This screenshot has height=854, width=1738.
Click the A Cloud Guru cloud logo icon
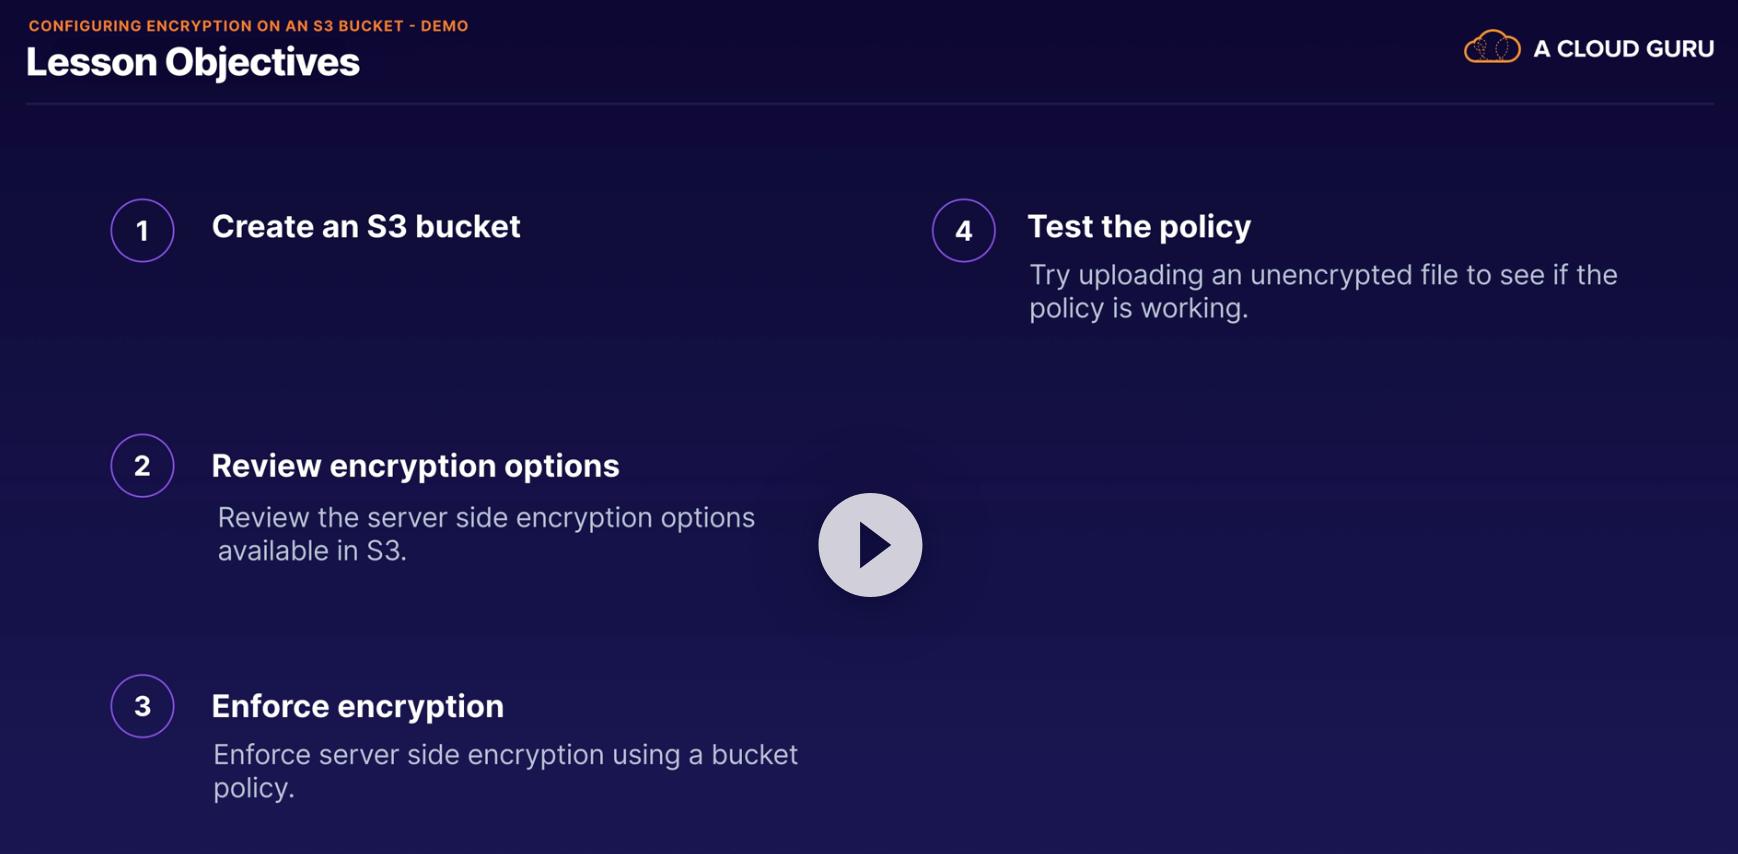tap(1491, 47)
